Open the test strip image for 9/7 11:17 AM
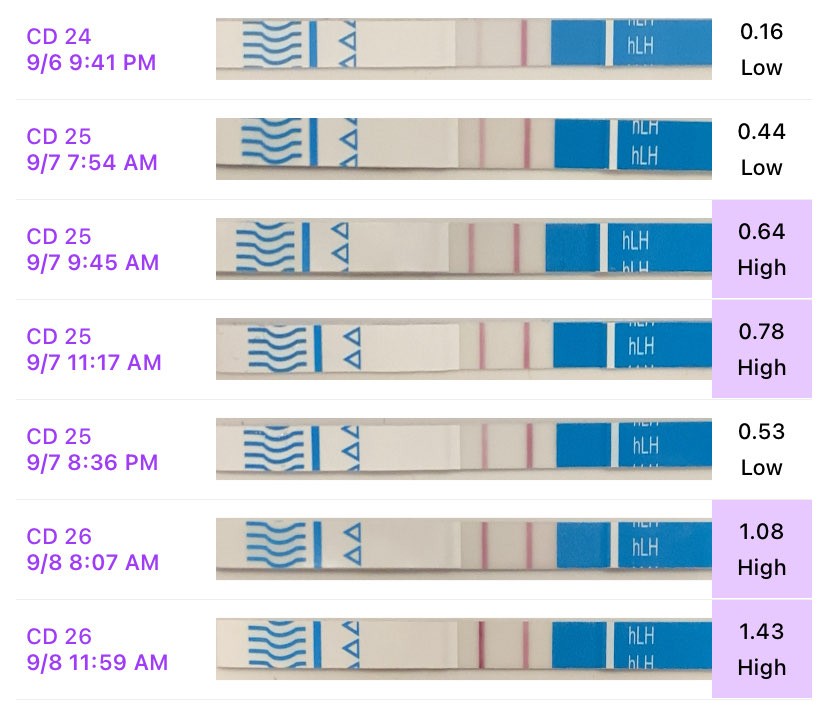The height and width of the screenshot is (725, 828). pos(463,349)
